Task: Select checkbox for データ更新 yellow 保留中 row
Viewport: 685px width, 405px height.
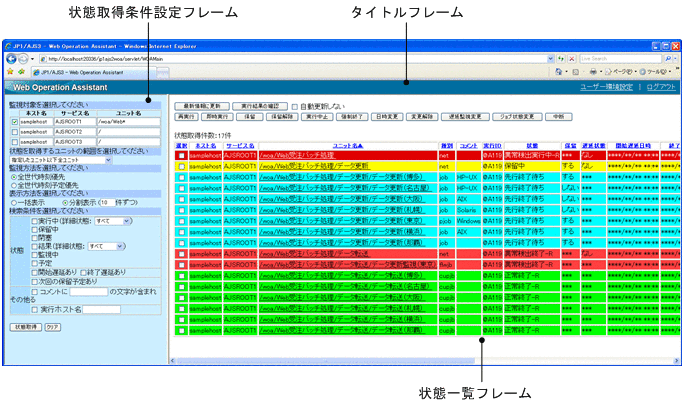Action: [x=182, y=166]
